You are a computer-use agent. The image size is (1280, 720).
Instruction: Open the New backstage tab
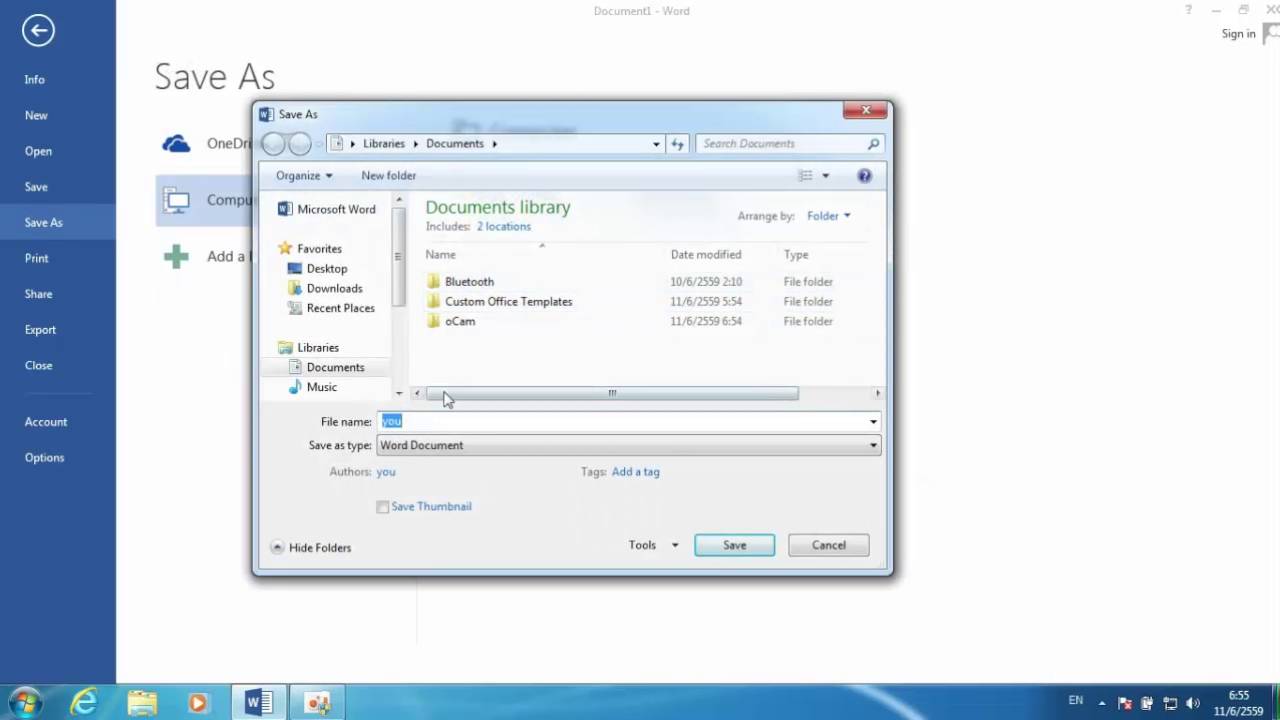tap(36, 116)
